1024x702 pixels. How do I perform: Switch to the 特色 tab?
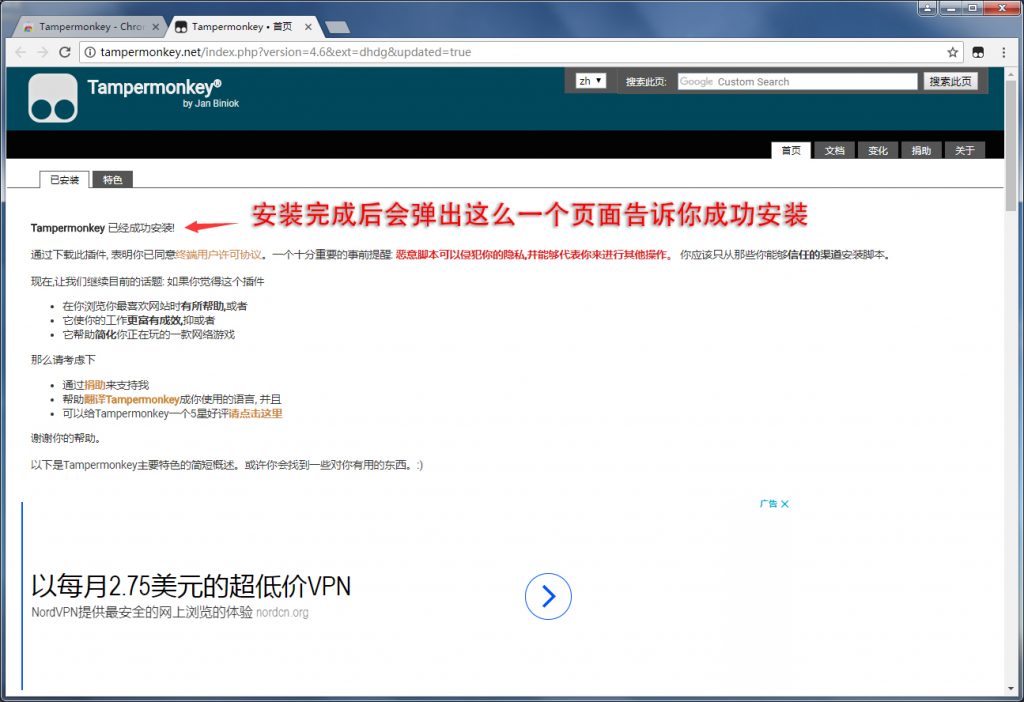pos(112,179)
